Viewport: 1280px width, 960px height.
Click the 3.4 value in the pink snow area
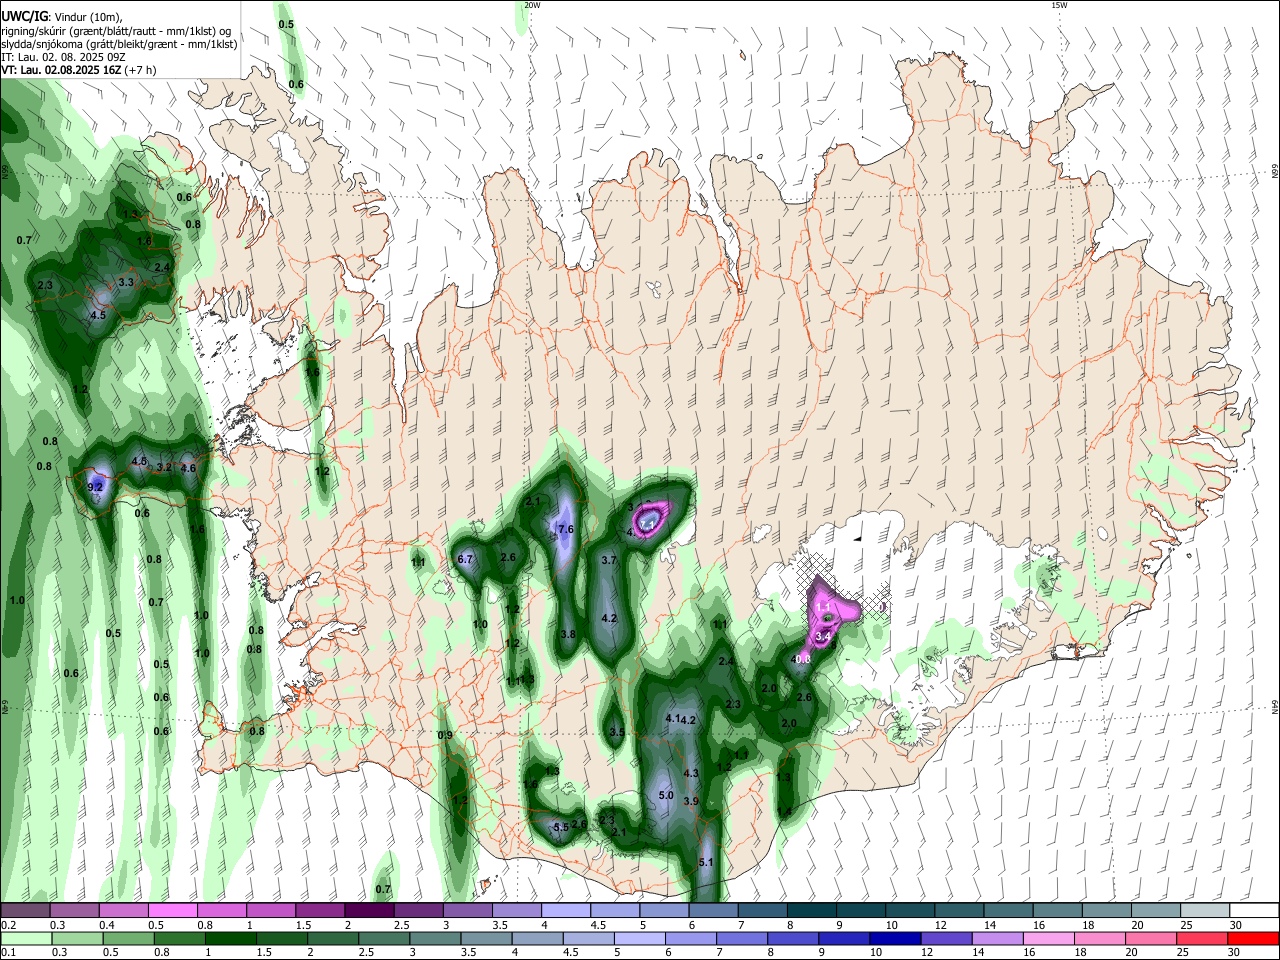click(824, 636)
